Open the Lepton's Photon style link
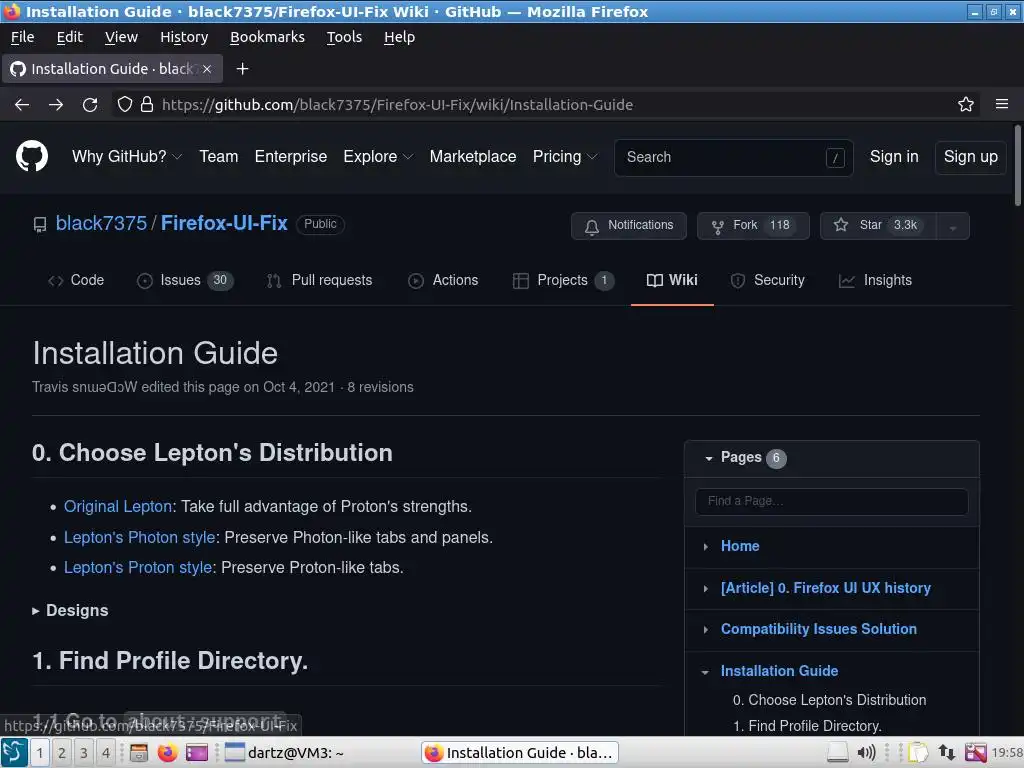The image size is (1024, 768). pos(140,537)
